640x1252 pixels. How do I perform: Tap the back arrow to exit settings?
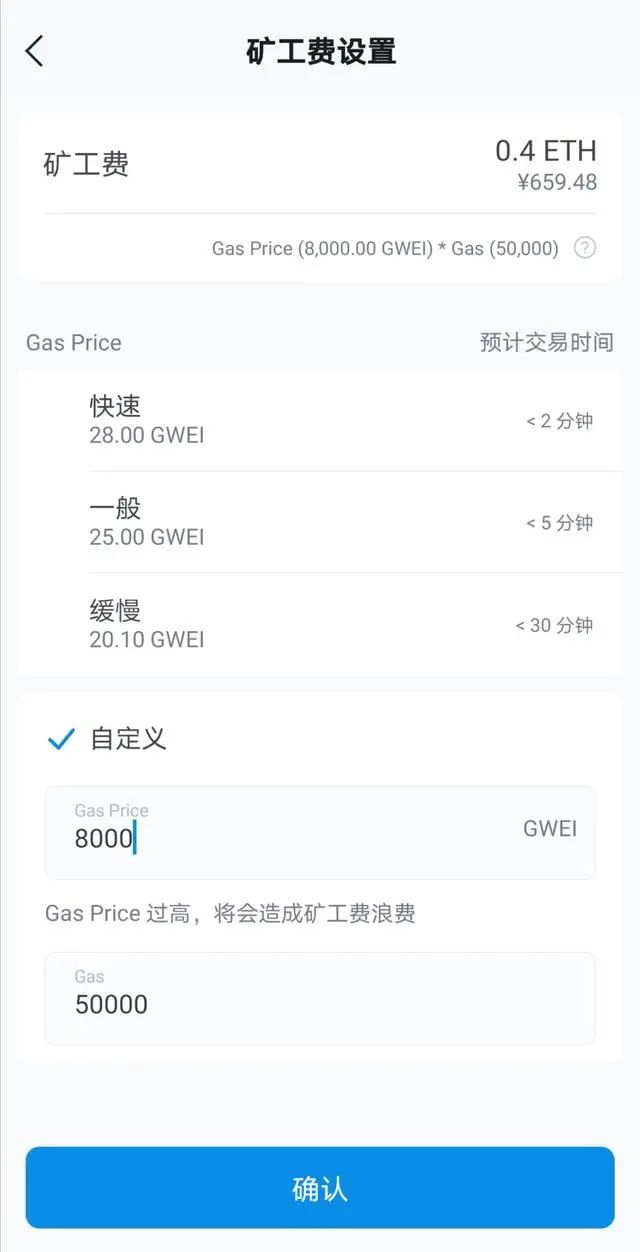pos(35,50)
